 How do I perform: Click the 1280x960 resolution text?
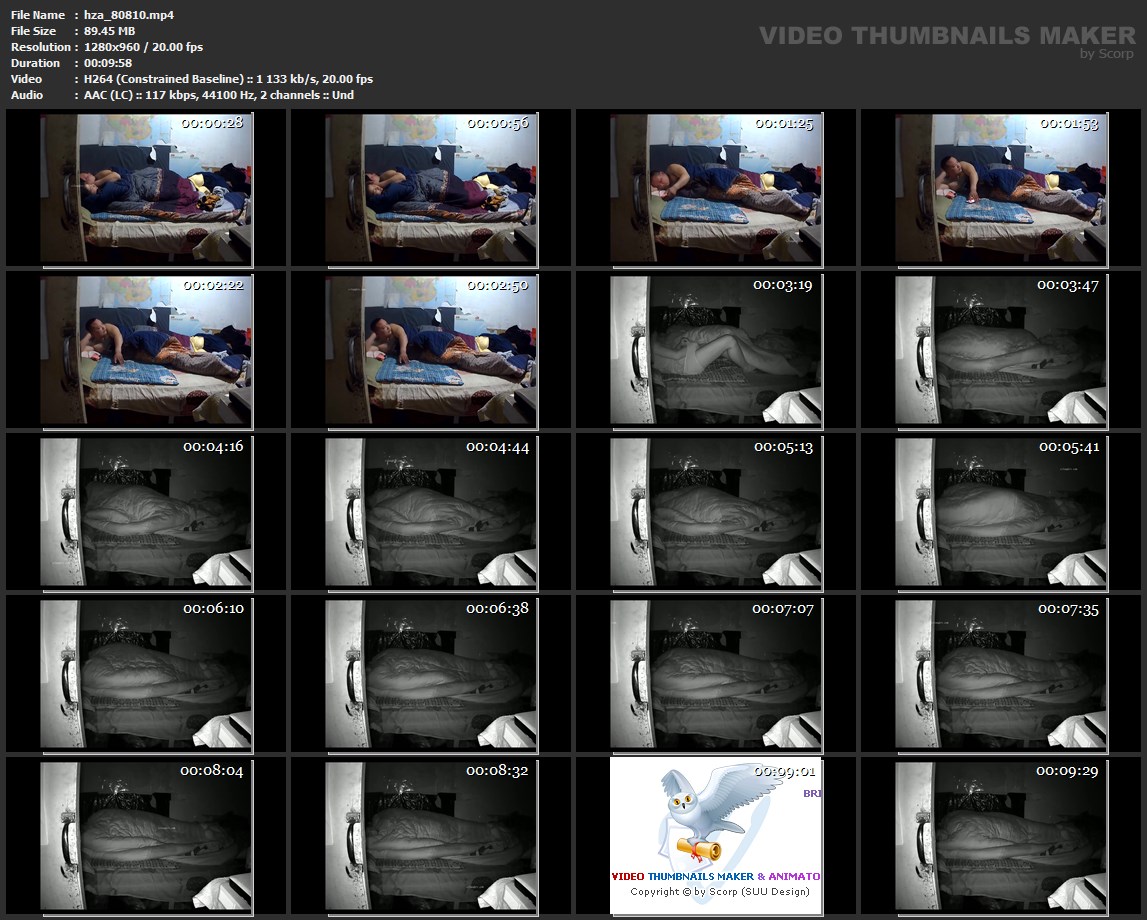tap(110, 47)
